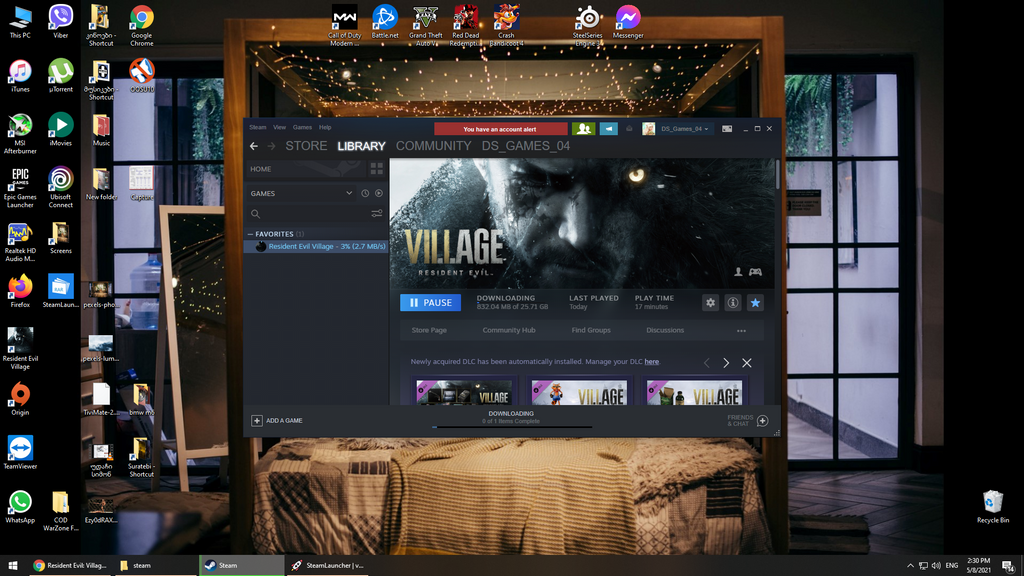Click the library search field

click(x=307, y=214)
